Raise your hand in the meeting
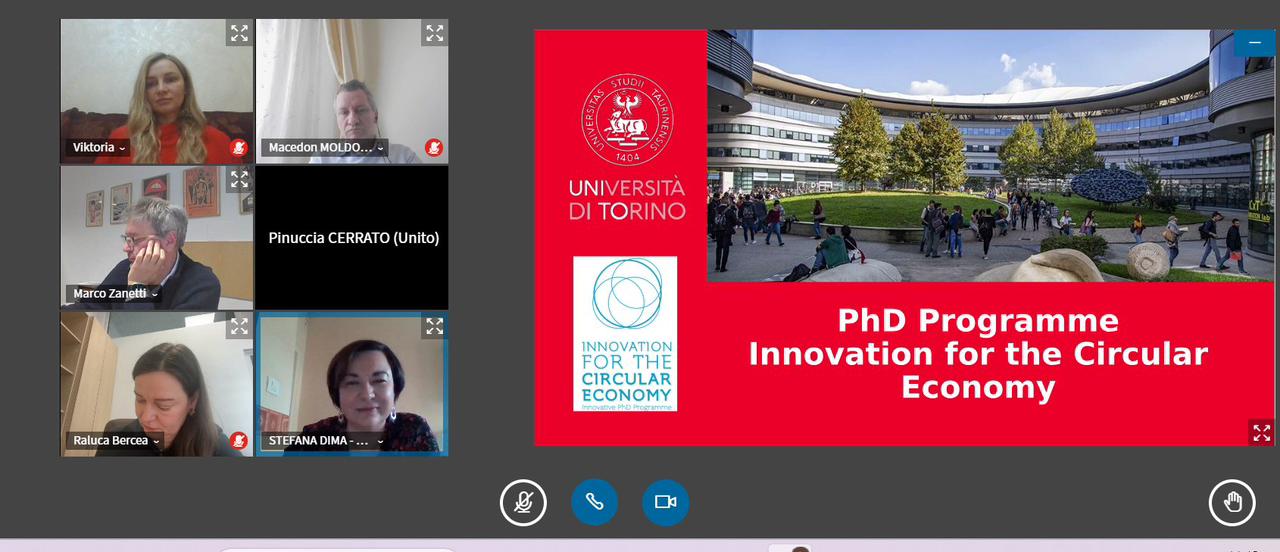The image size is (1280, 552). 1232,502
